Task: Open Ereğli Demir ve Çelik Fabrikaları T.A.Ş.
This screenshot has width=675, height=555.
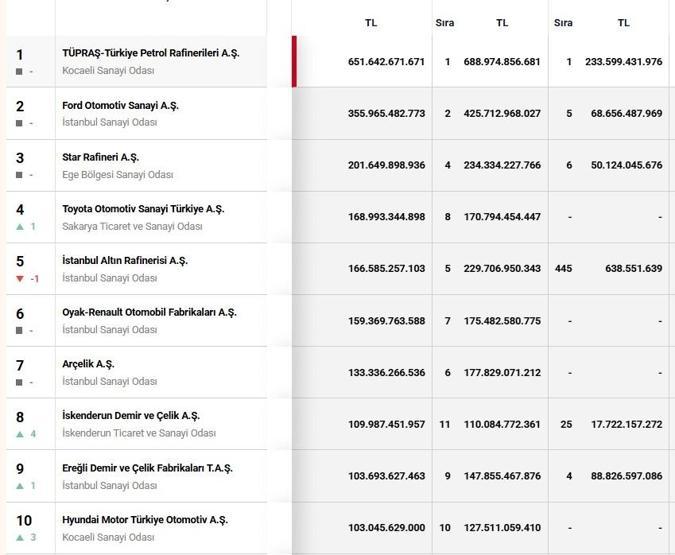Action: click(x=147, y=468)
